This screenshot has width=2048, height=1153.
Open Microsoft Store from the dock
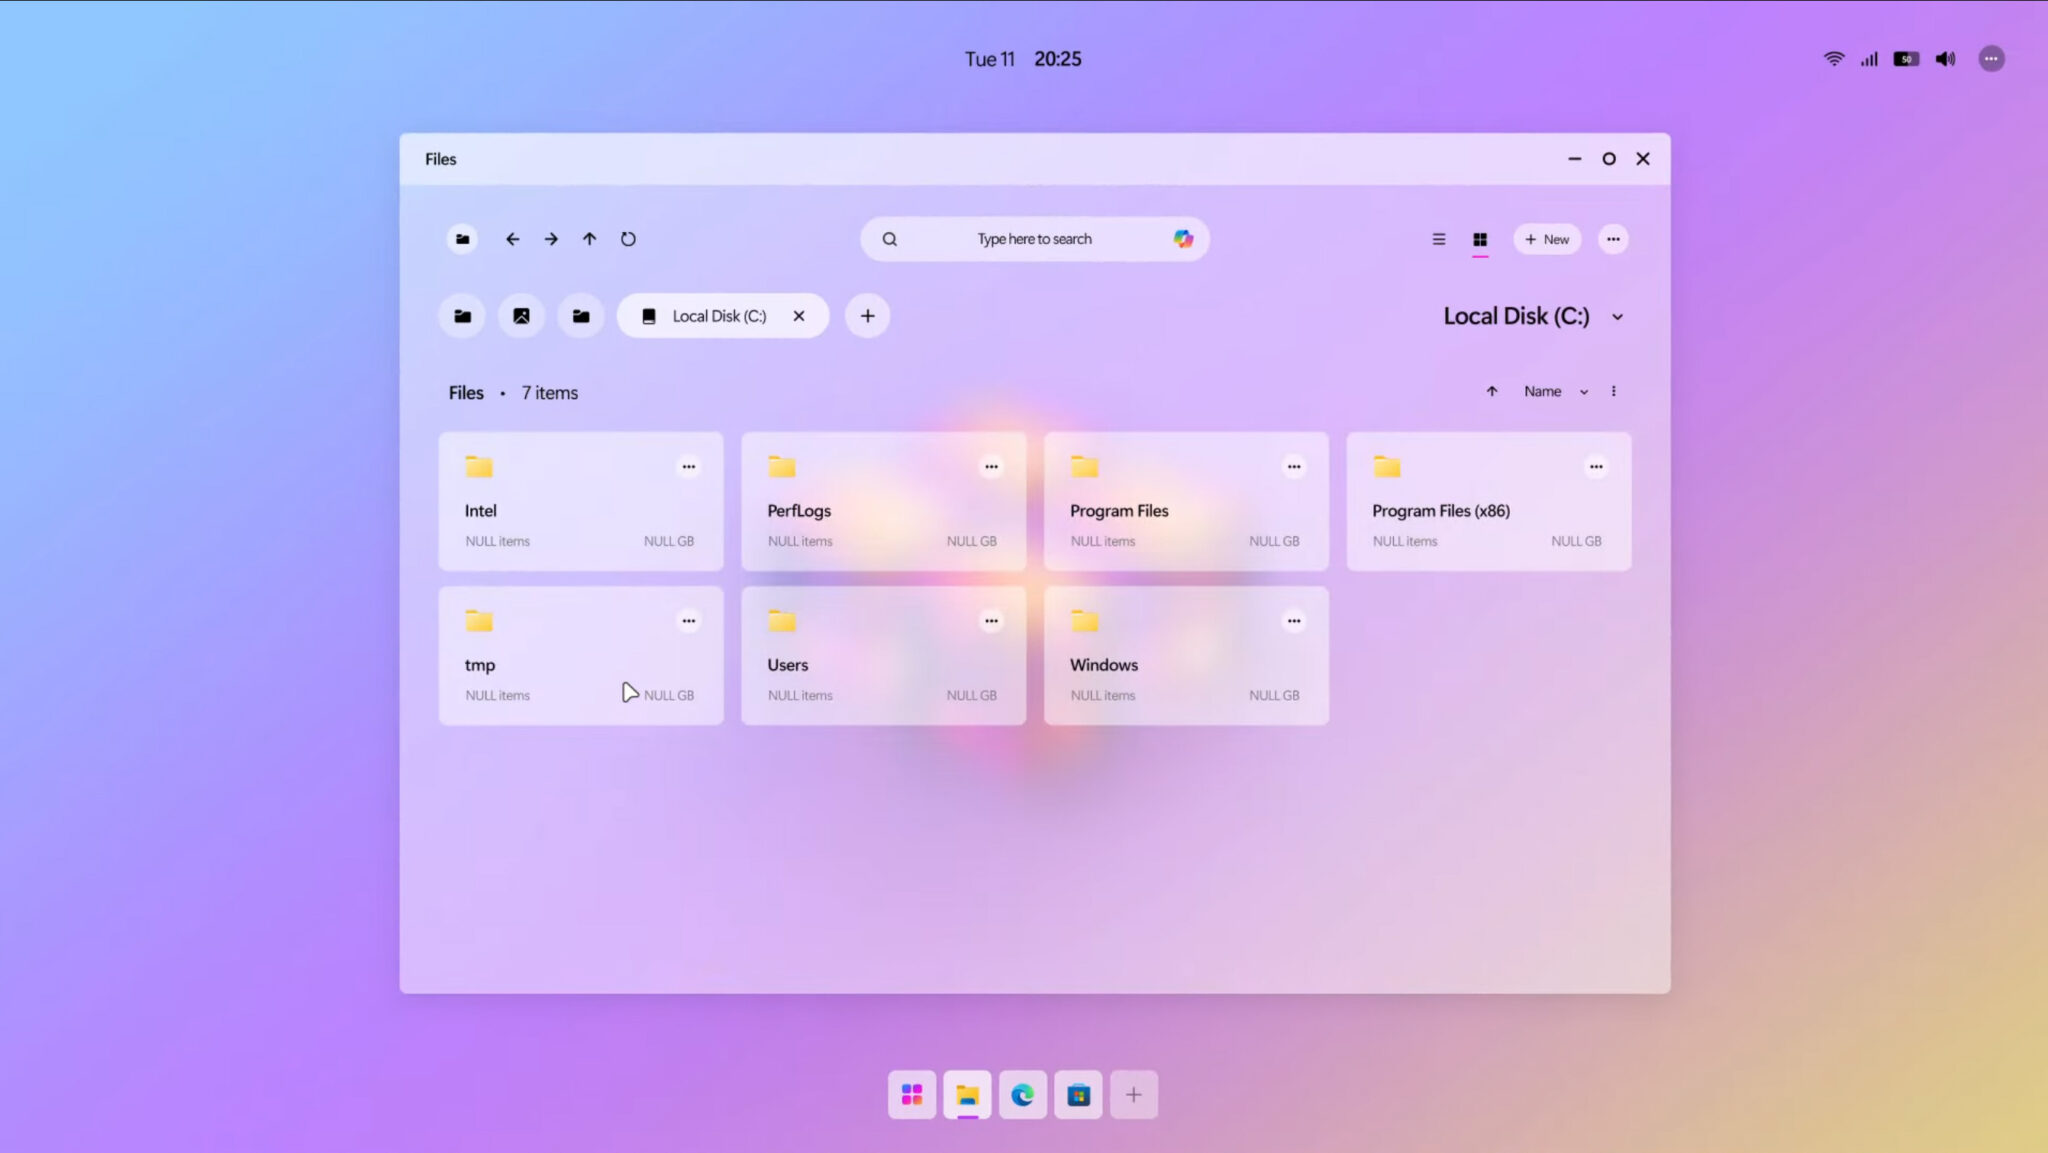tap(1078, 1095)
